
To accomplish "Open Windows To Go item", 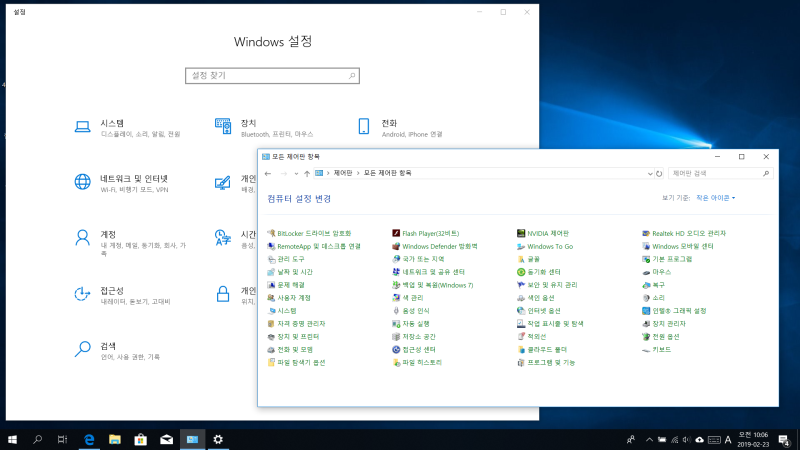I will (544, 246).
